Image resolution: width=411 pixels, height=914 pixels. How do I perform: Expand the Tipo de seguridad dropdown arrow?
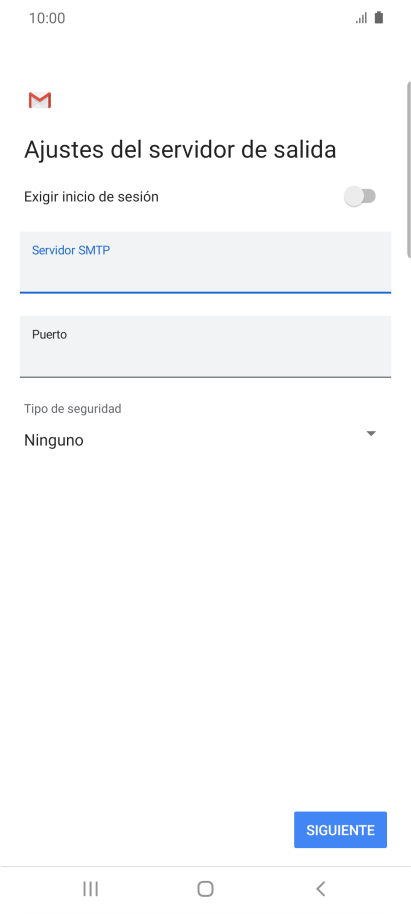point(371,434)
